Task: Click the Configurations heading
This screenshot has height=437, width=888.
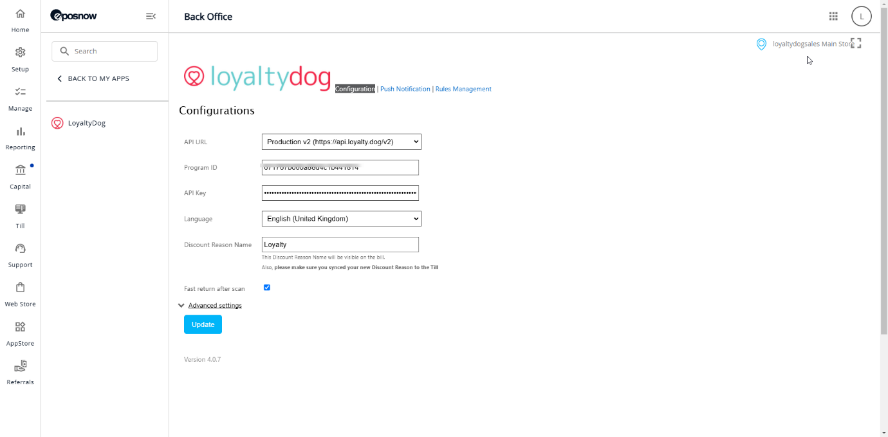Action: click(x=217, y=110)
